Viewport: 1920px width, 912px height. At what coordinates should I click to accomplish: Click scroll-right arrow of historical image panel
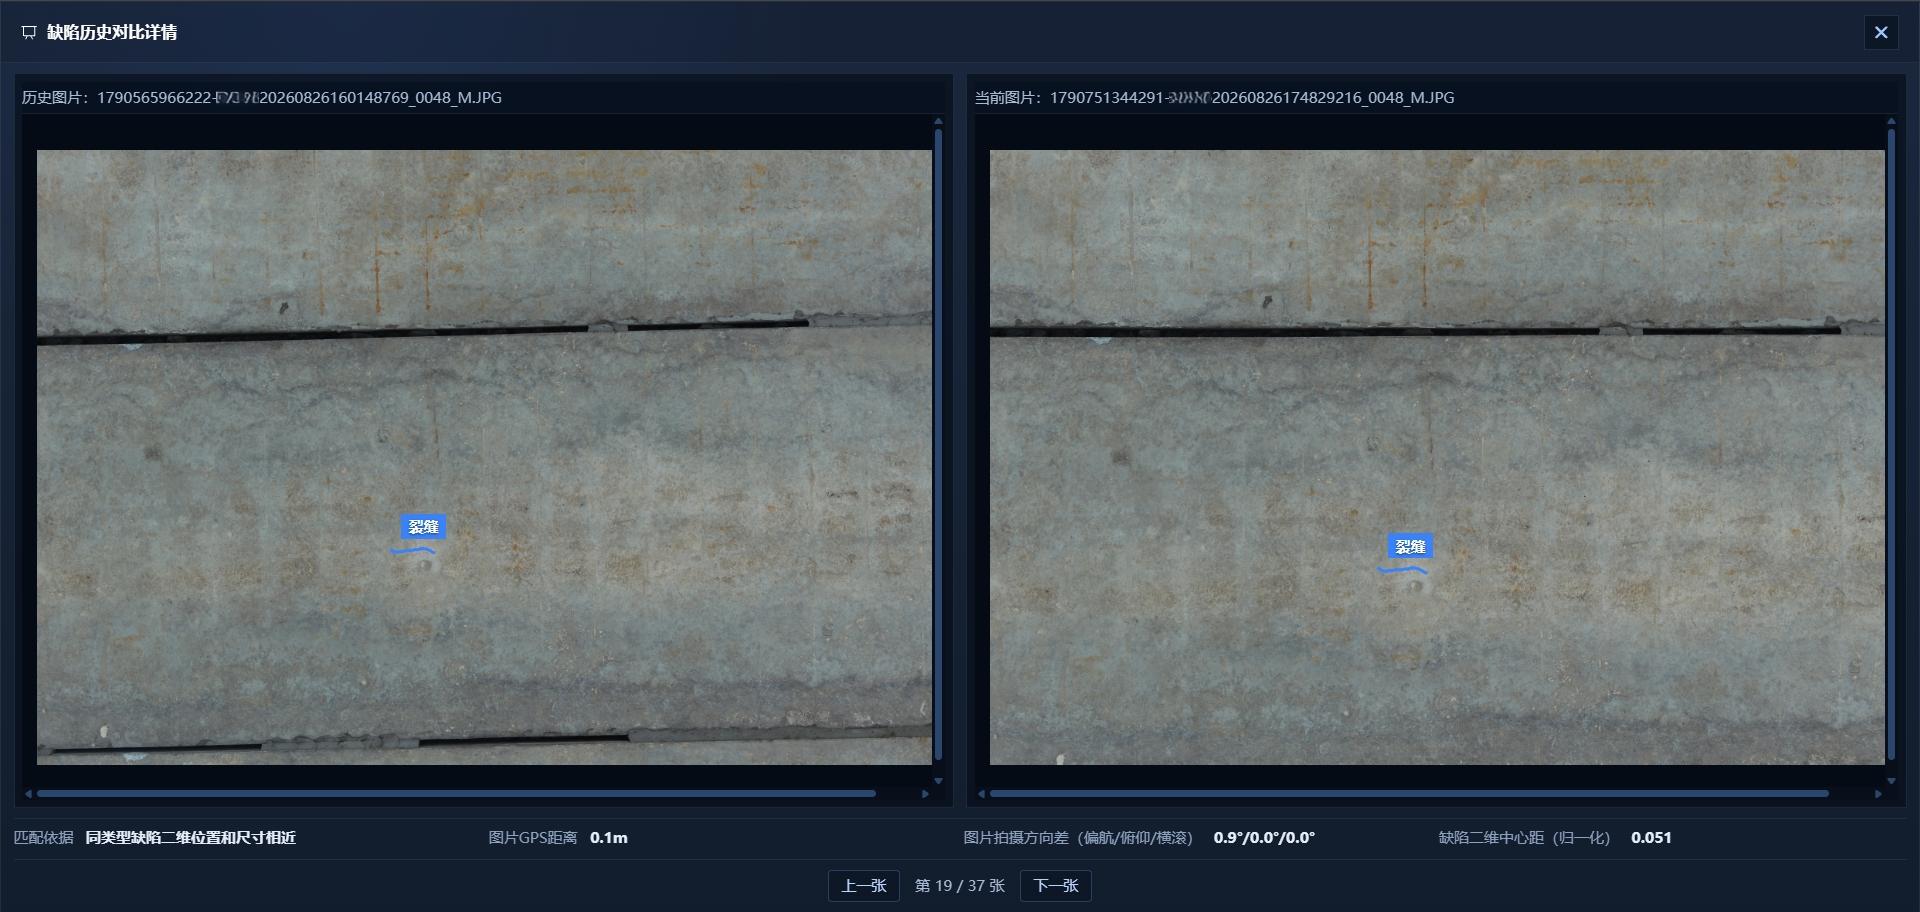click(x=925, y=794)
